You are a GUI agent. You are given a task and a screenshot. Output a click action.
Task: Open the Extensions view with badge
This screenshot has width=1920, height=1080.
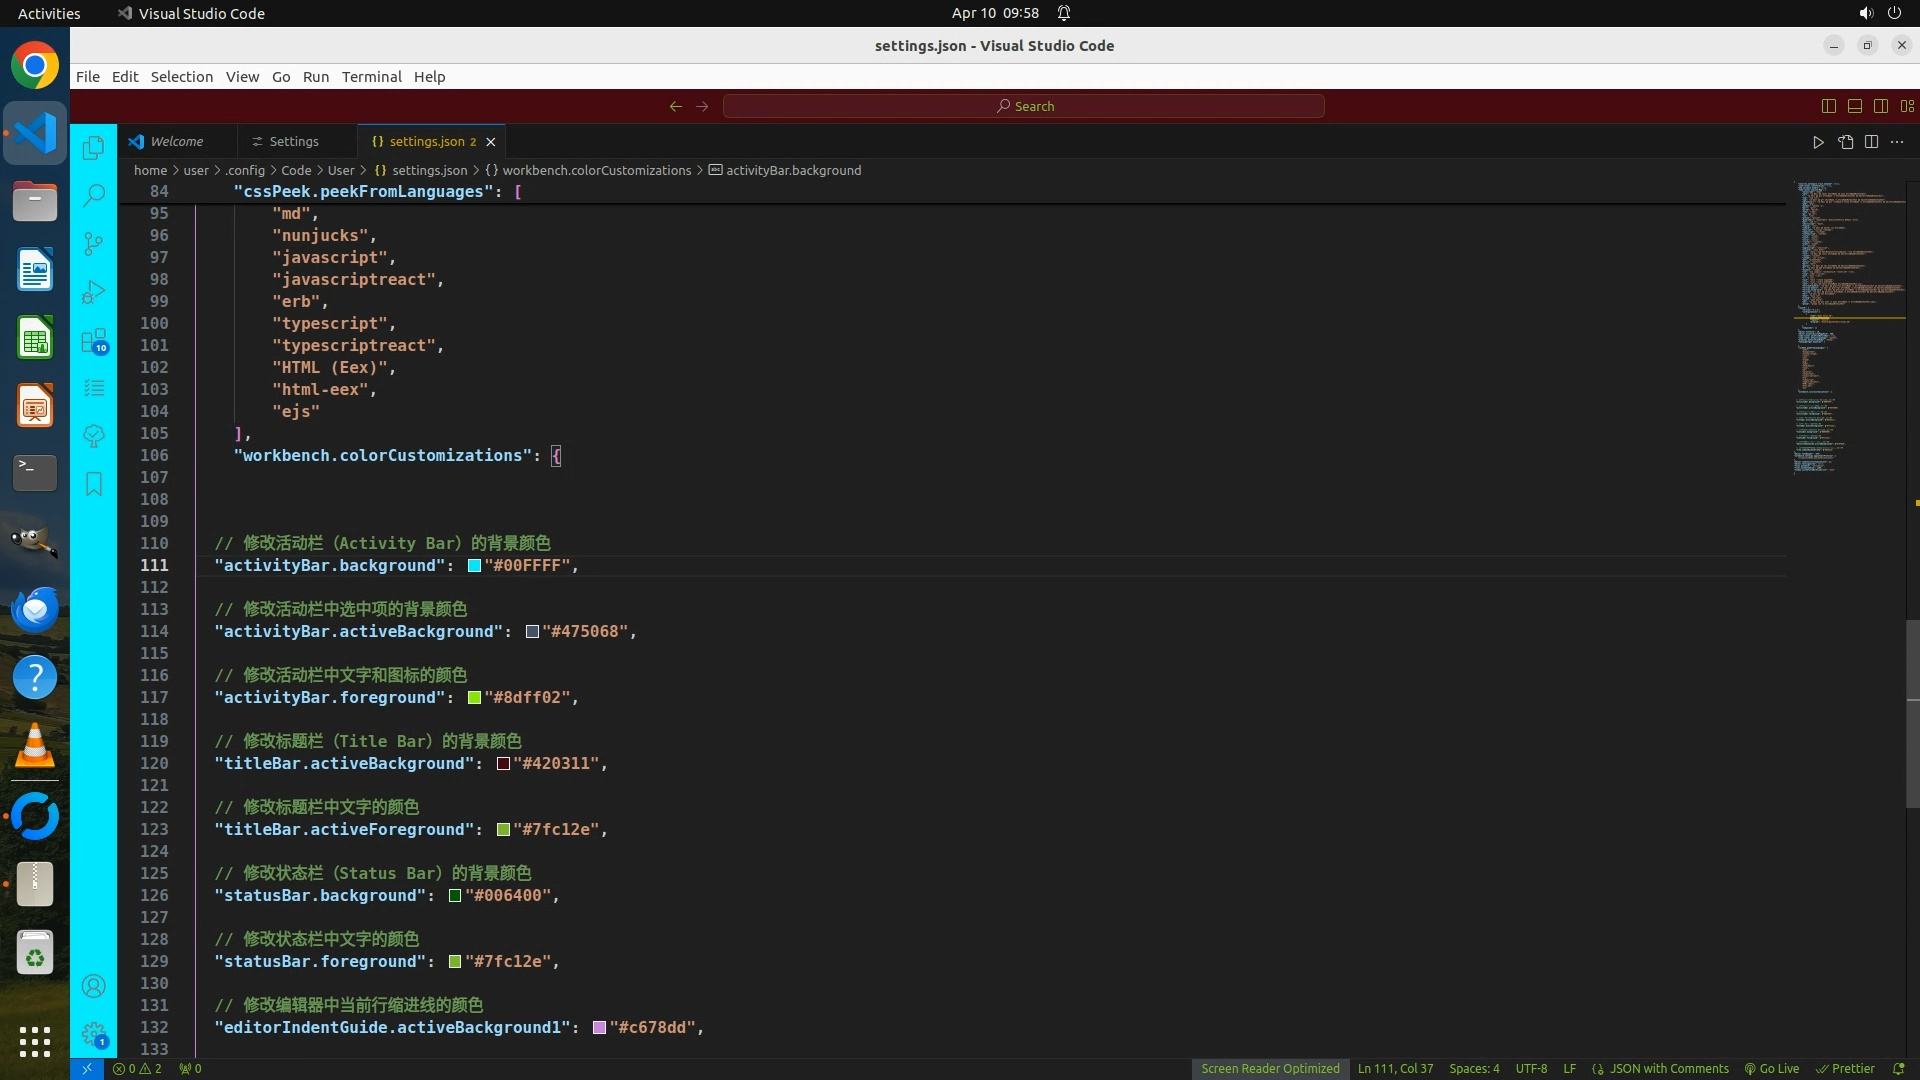coord(94,341)
